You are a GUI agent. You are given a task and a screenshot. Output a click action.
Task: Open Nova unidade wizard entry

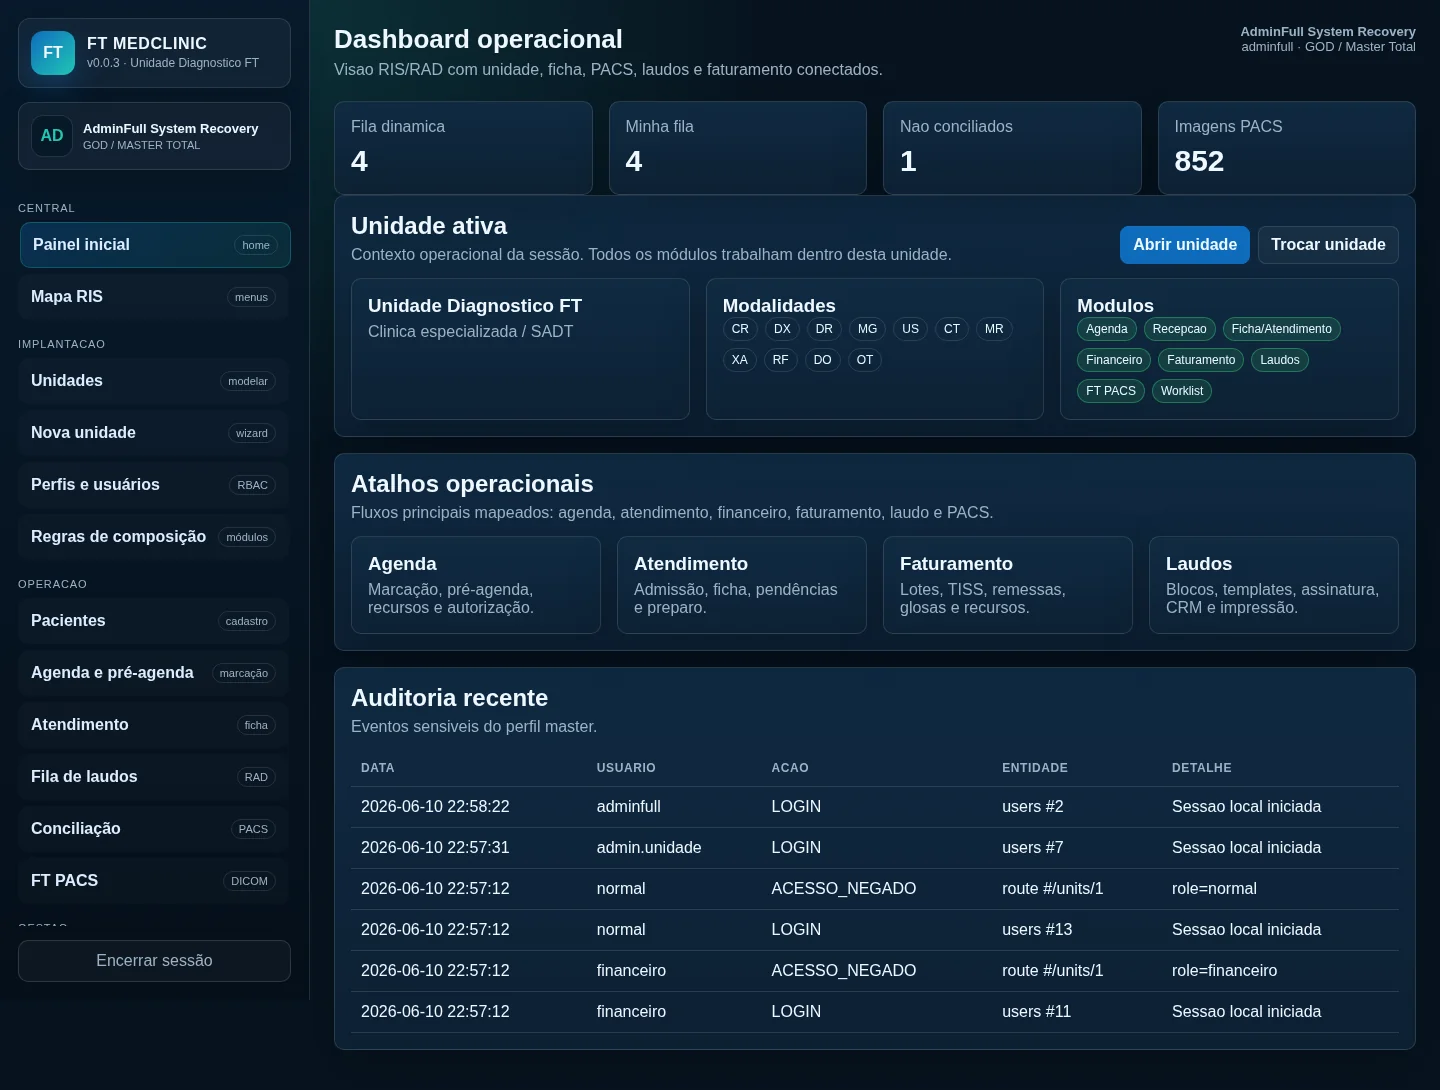coord(154,433)
